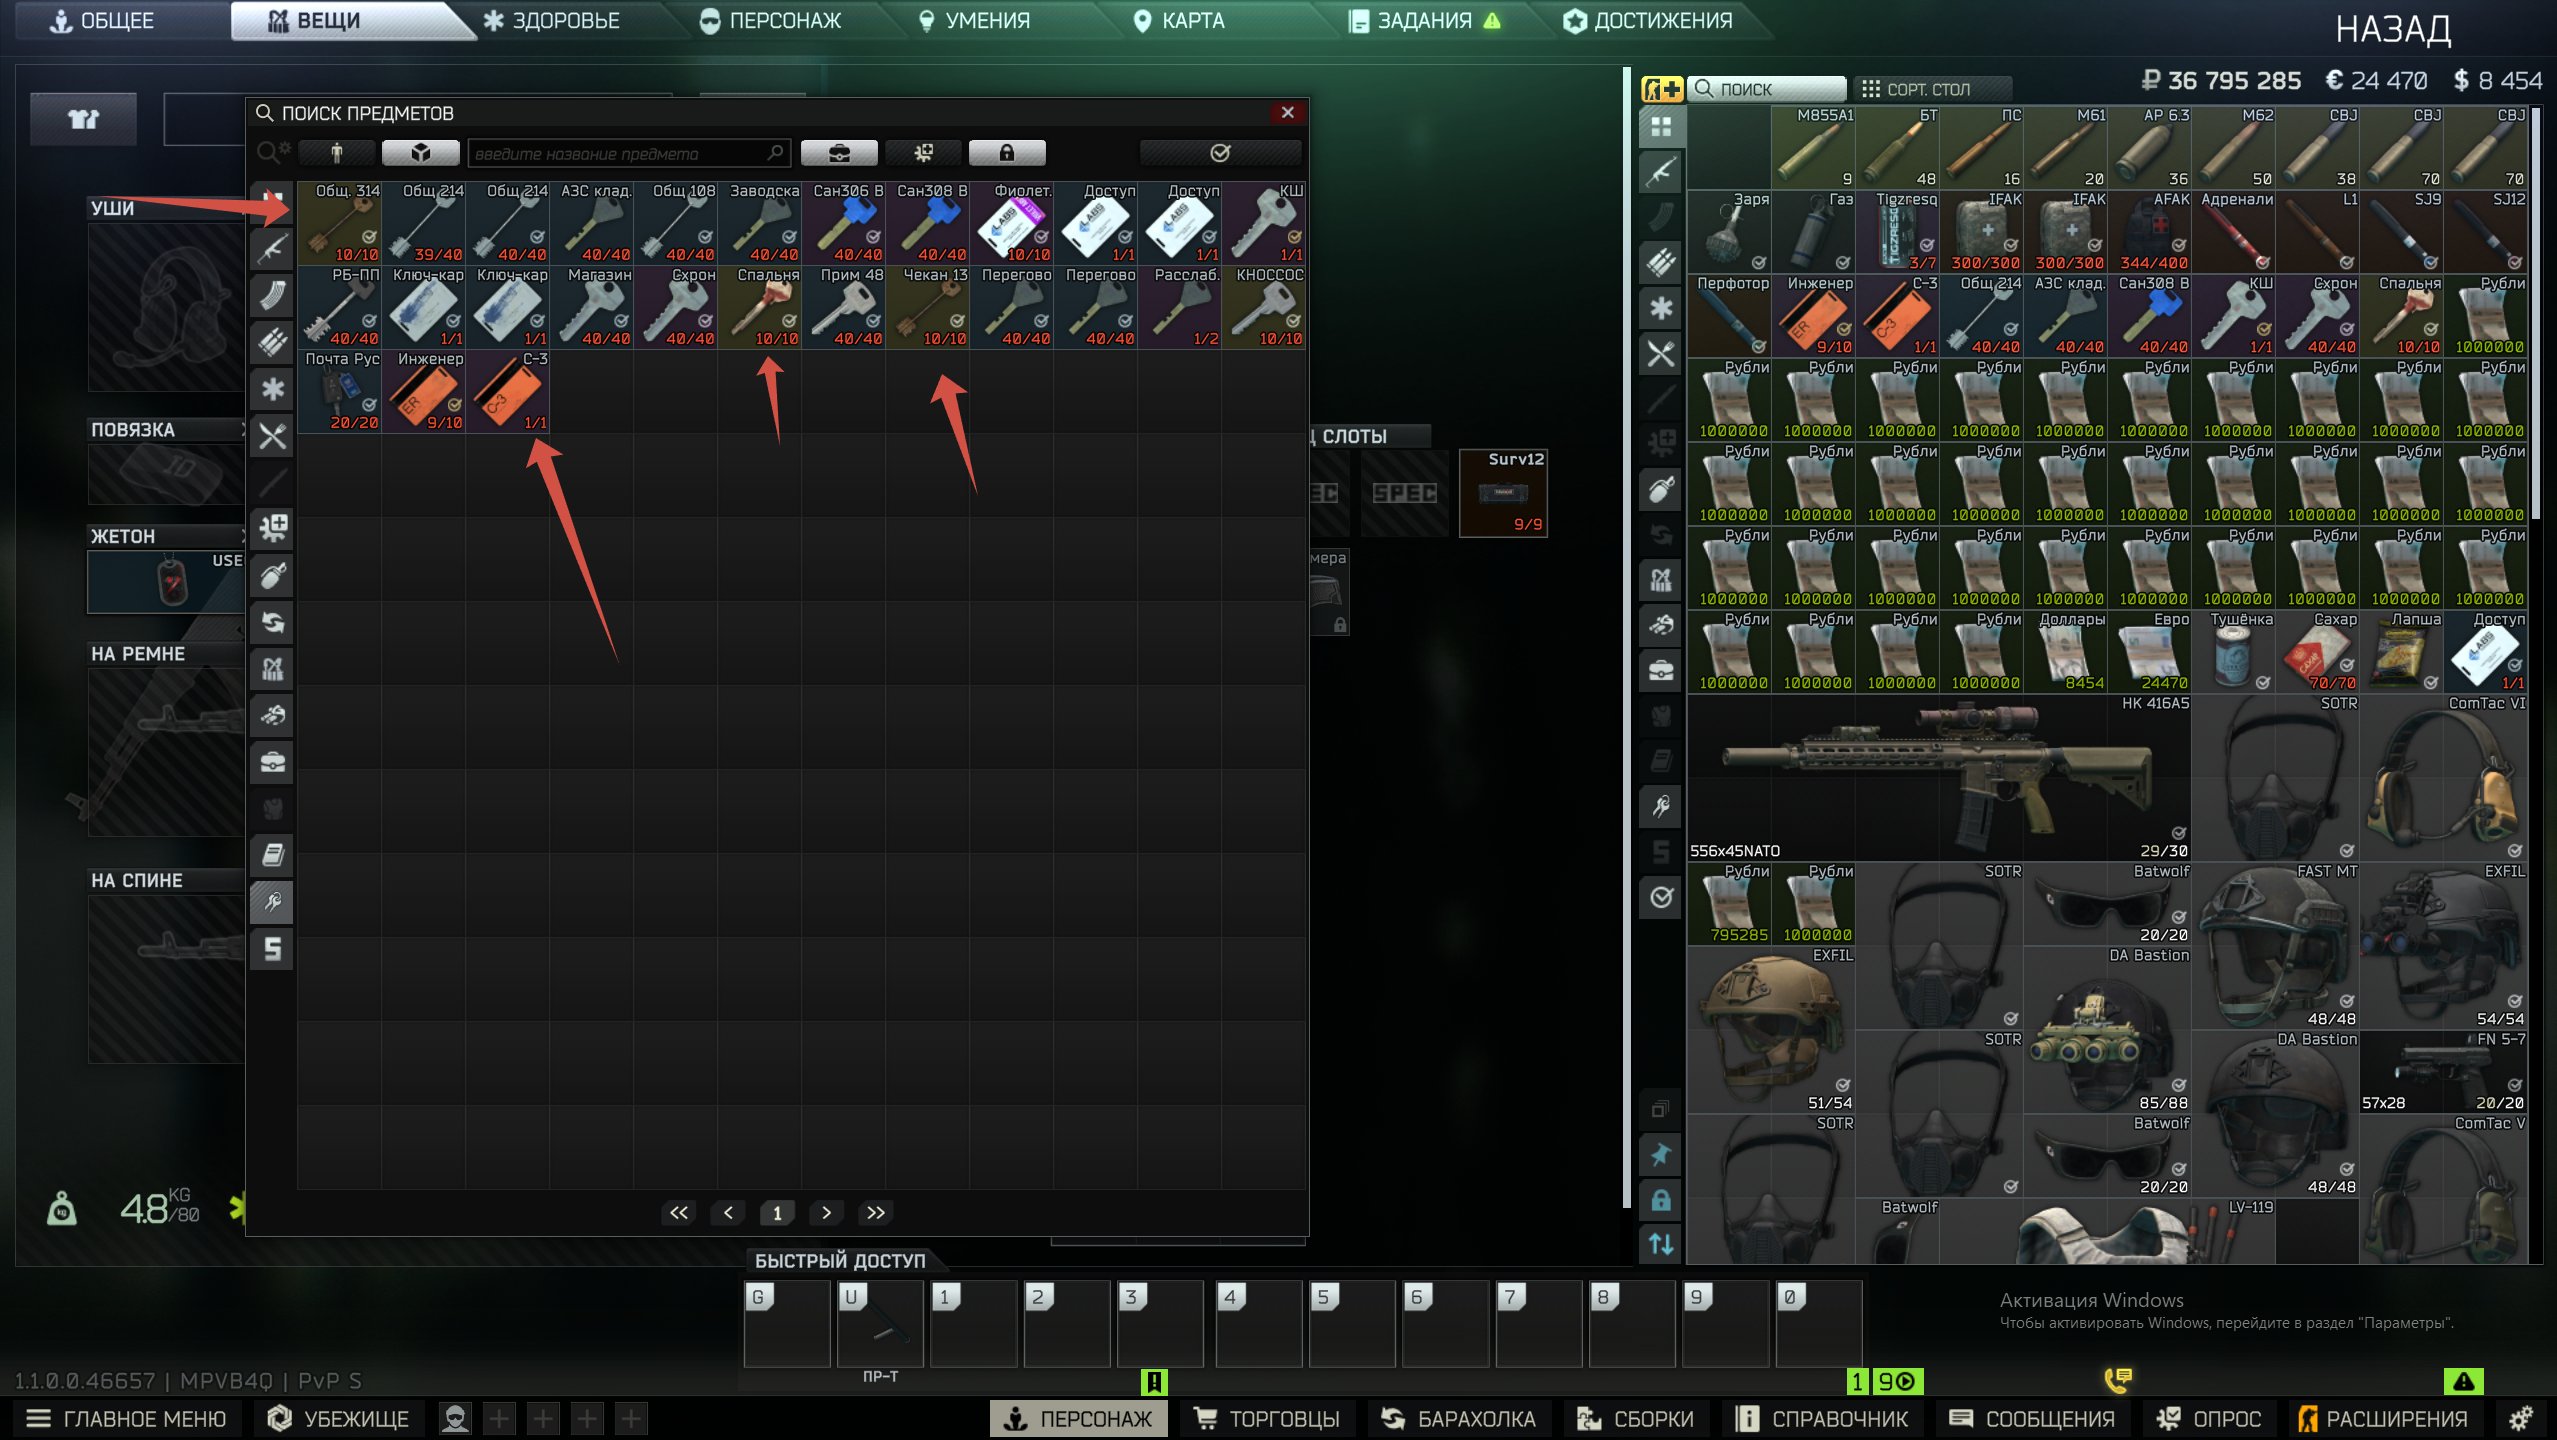
Task: Filter stash by grenades category
Action: tap(1661, 489)
